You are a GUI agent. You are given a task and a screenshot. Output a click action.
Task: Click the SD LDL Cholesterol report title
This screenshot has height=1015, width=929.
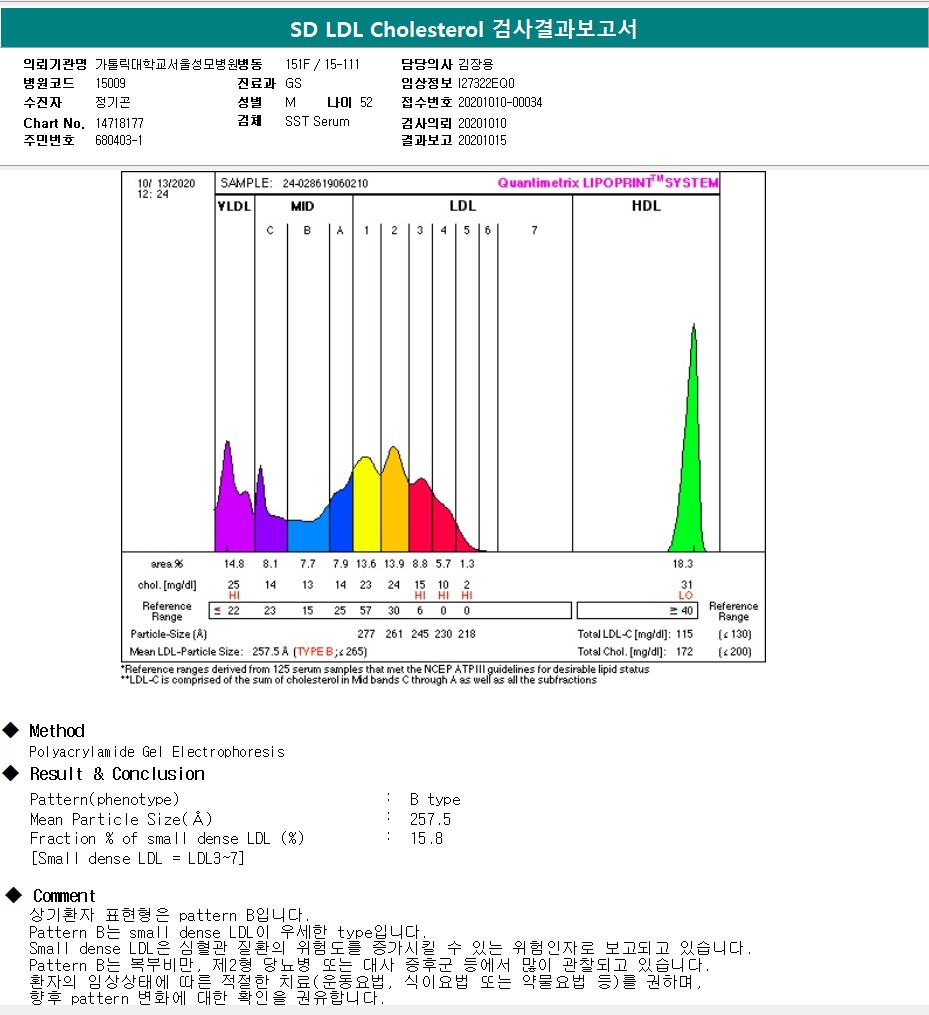pyautogui.click(x=463, y=30)
